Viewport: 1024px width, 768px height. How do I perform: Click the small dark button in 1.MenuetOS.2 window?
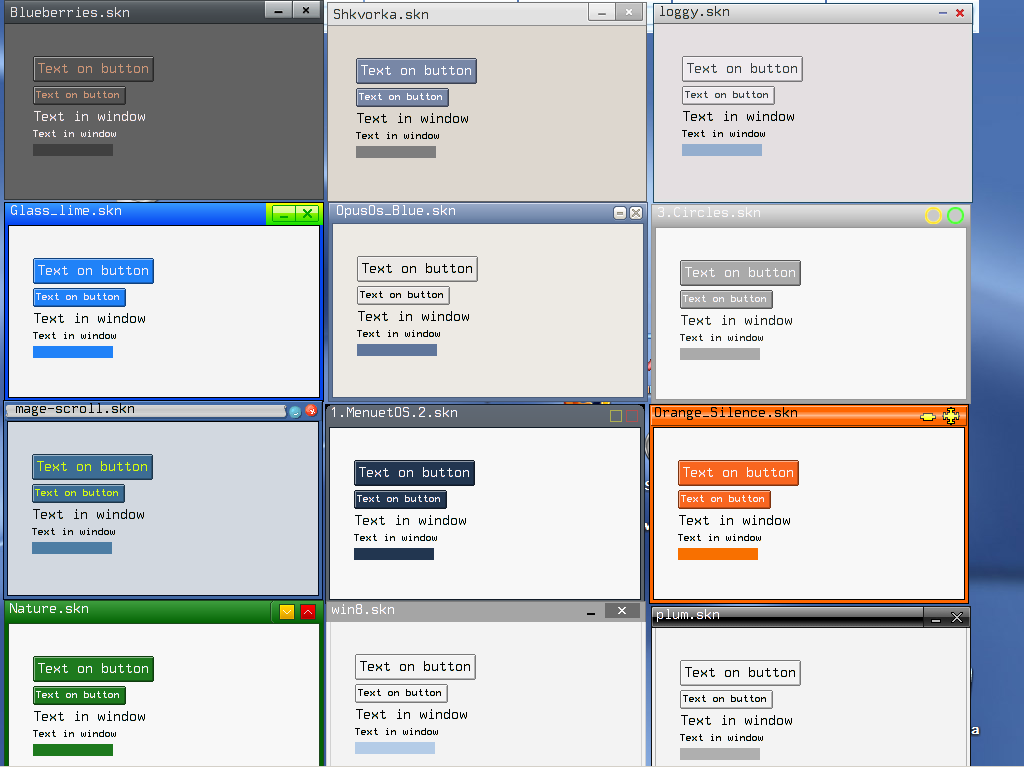400,499
